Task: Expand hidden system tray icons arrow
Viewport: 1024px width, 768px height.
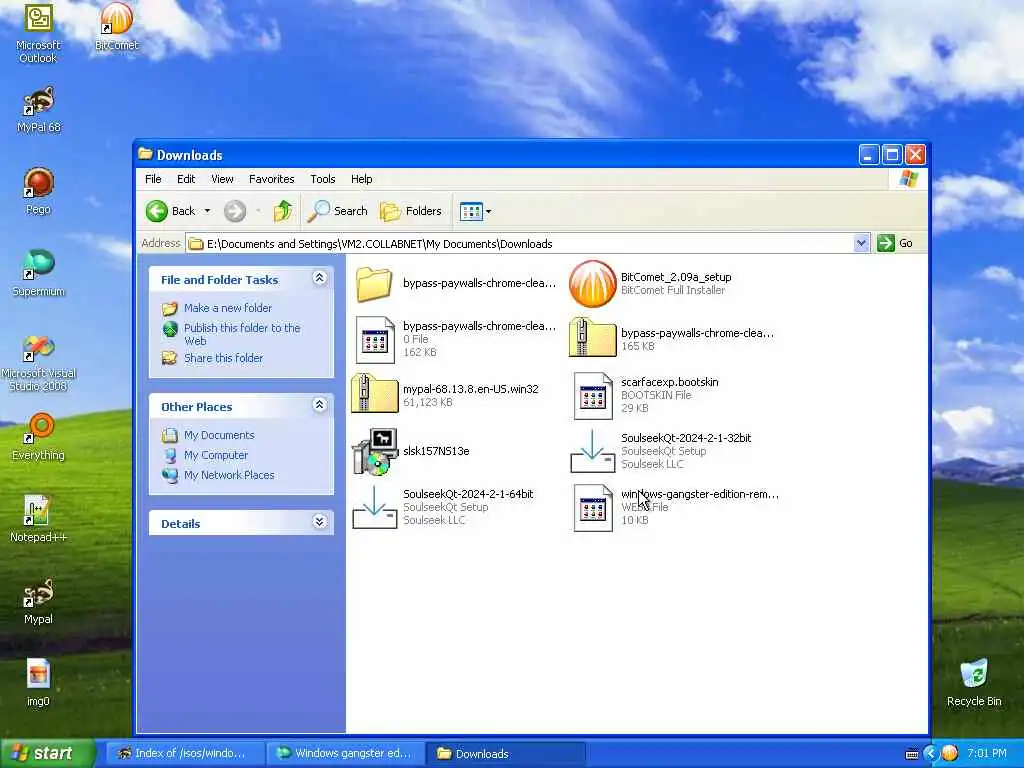Action: 931,754
